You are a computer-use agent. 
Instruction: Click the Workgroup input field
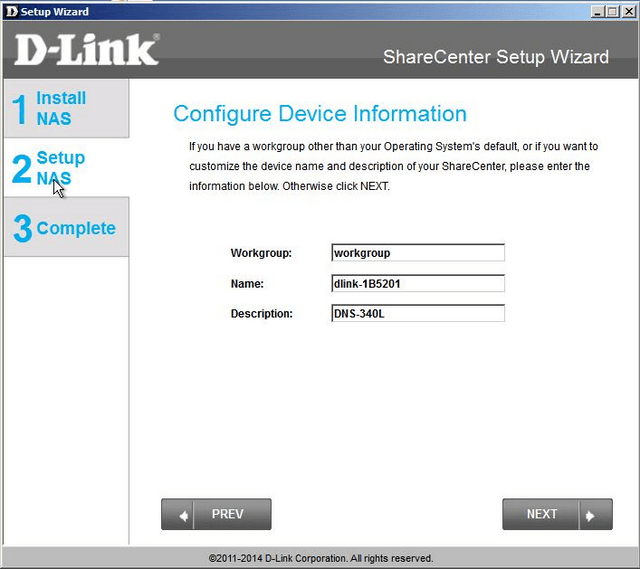[x=418, y=253]
